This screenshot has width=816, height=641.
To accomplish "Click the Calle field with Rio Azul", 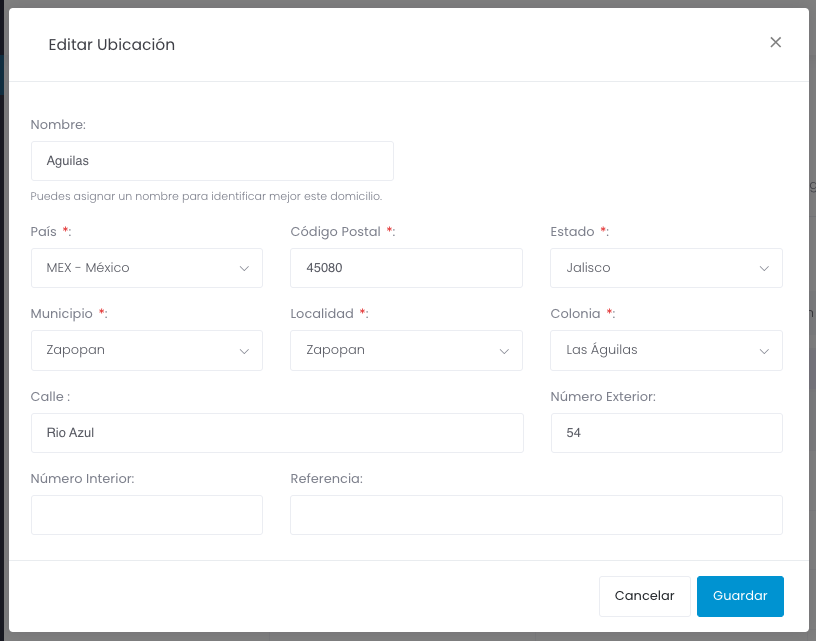I will pyautogui.click(x=277, y=433).
